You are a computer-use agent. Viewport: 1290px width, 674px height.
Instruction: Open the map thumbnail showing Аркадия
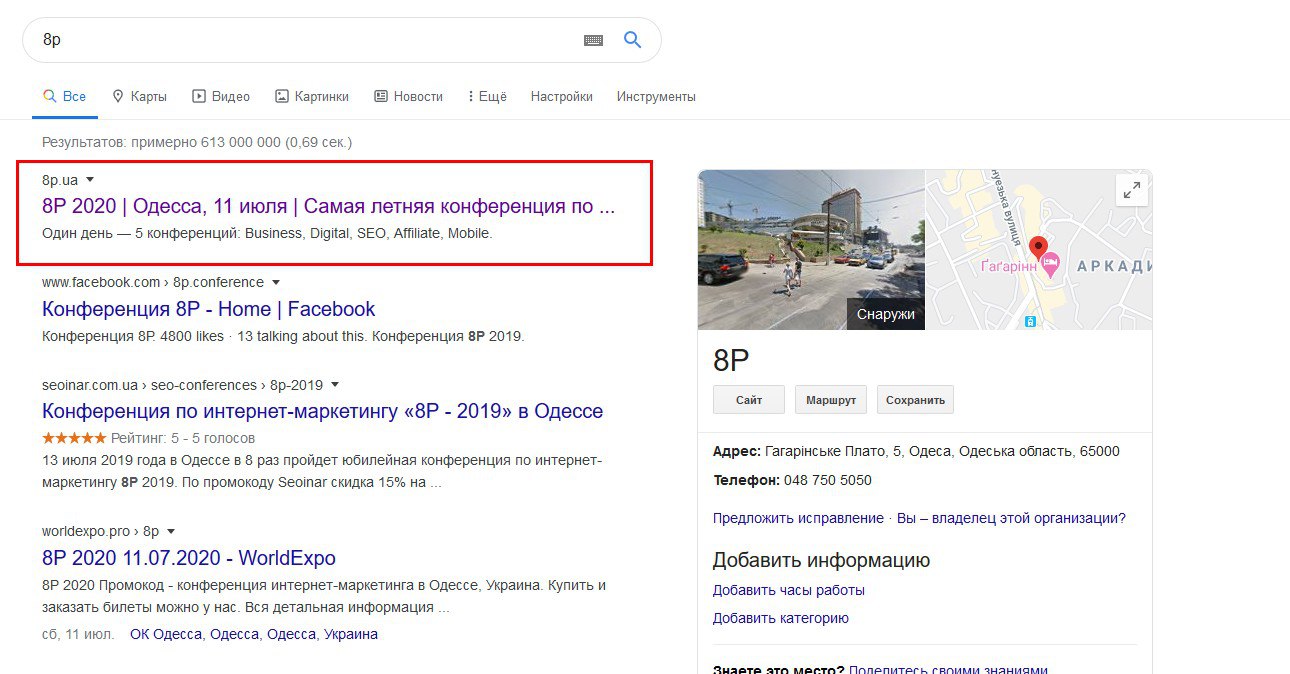click(1038, 249)
